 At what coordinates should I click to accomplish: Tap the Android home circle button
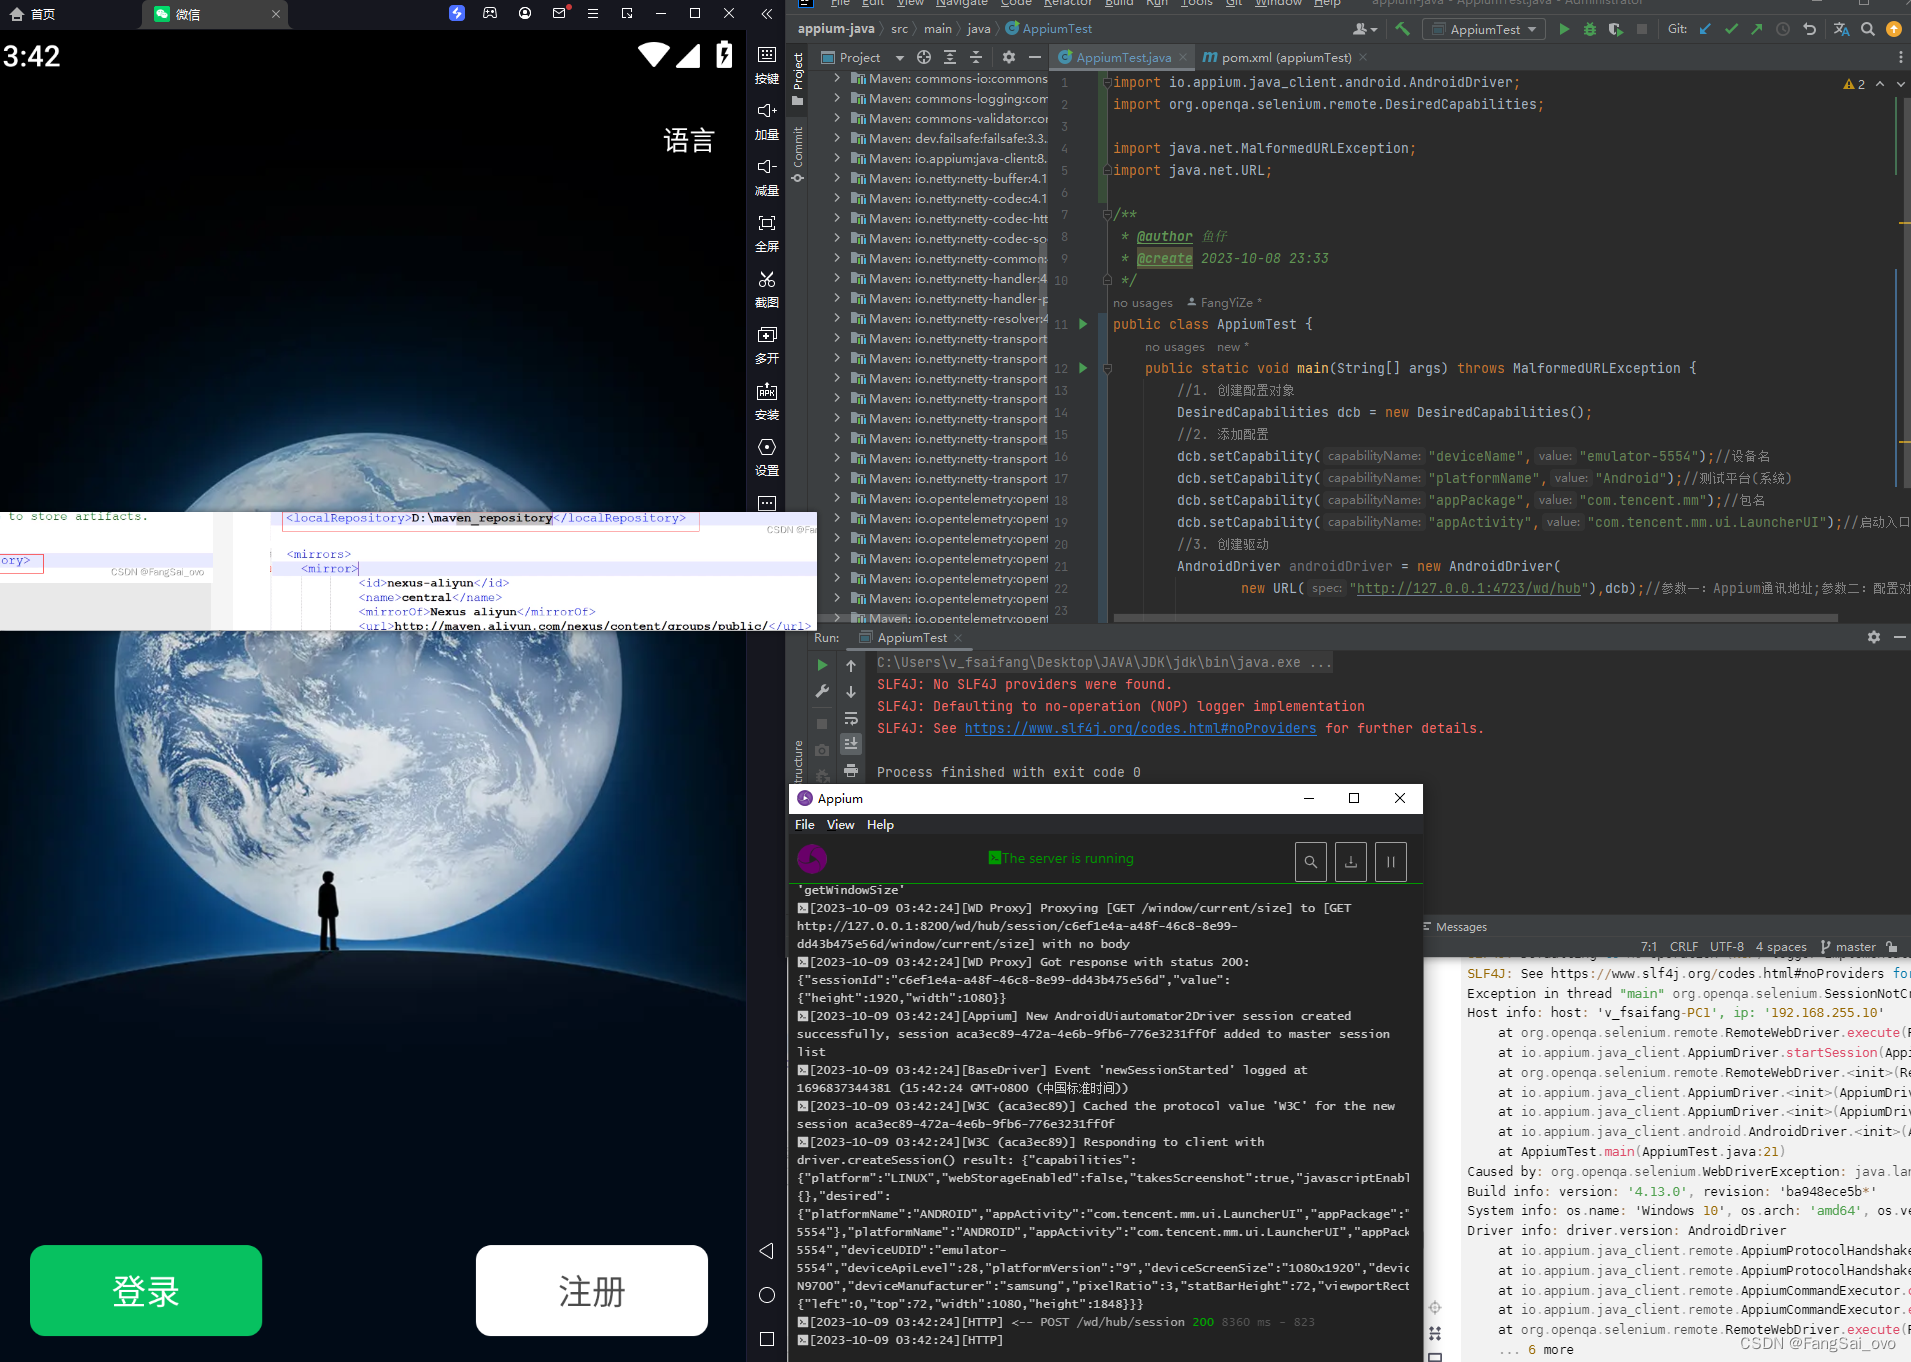pyautogui.click(x=767, y=1295)
